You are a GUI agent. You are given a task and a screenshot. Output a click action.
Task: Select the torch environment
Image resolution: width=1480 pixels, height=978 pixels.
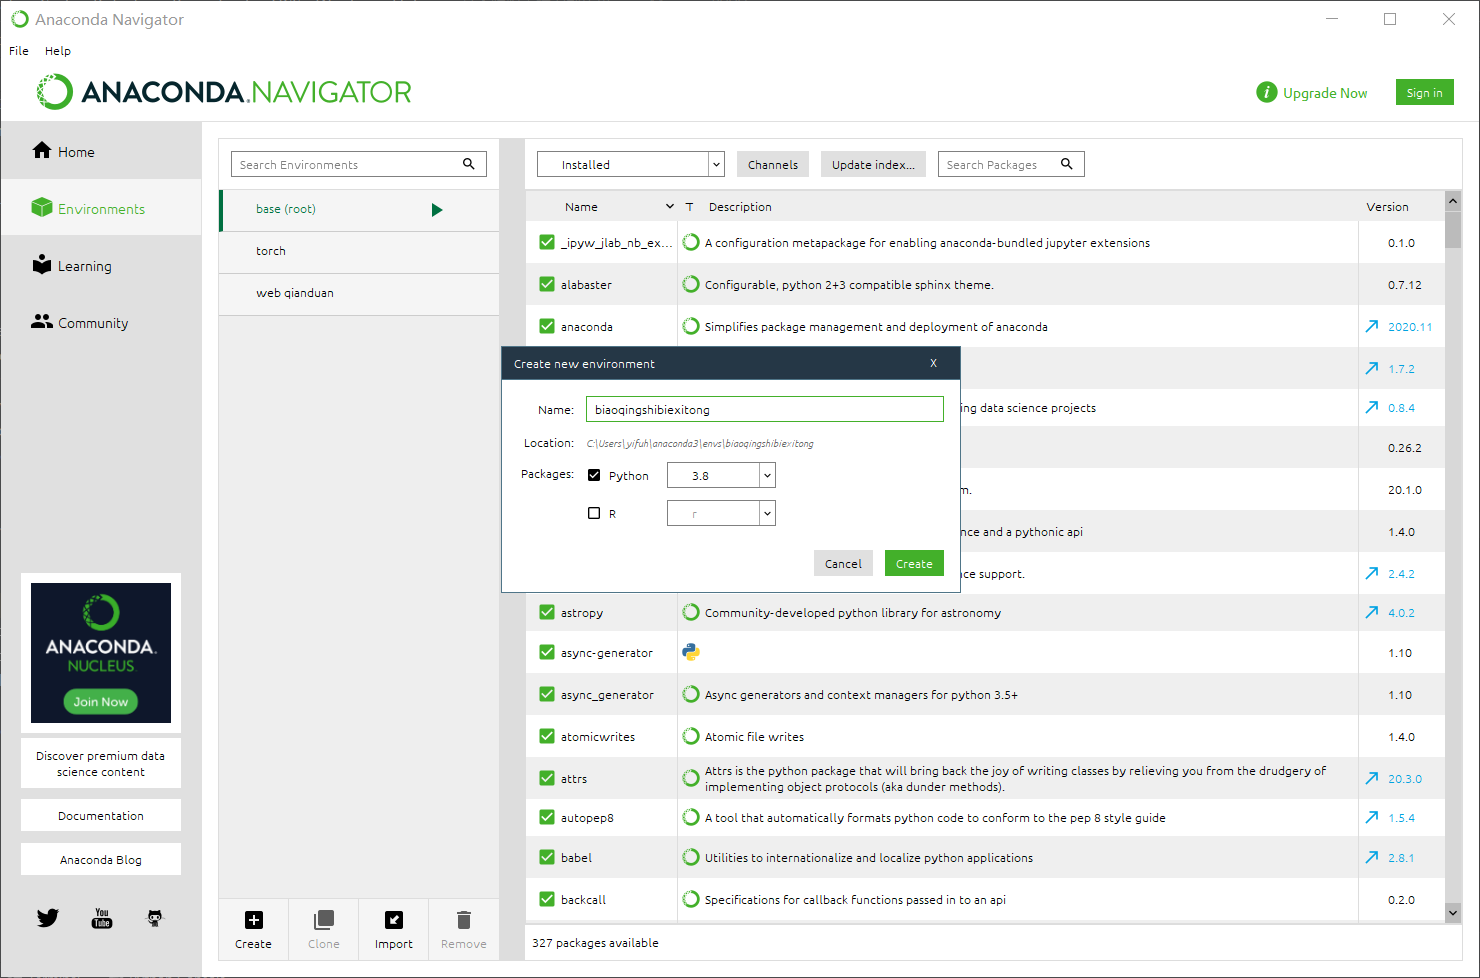tap(359, 251)
